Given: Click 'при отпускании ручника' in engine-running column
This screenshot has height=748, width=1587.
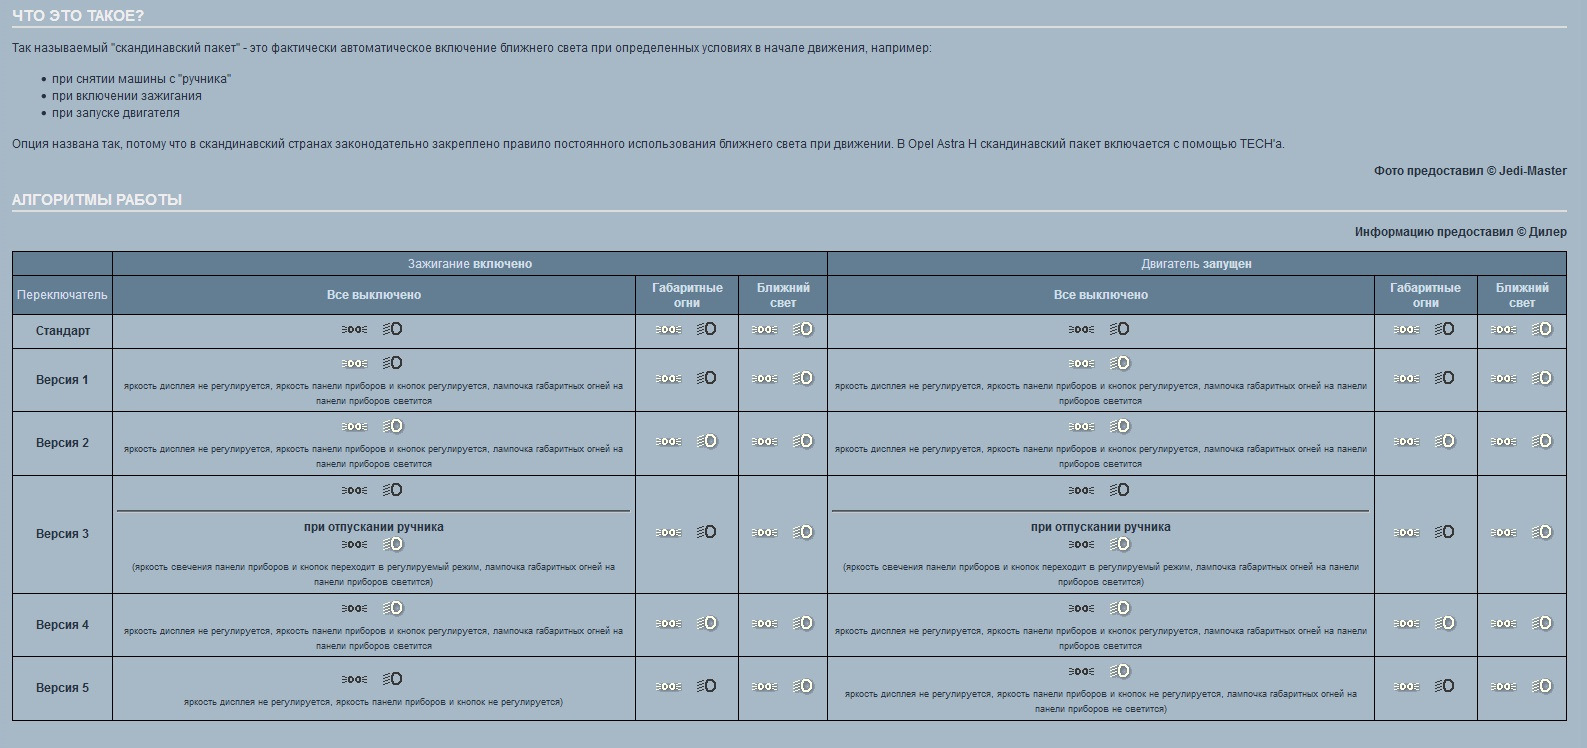Looking at the screenshot, I should 1101,527.
